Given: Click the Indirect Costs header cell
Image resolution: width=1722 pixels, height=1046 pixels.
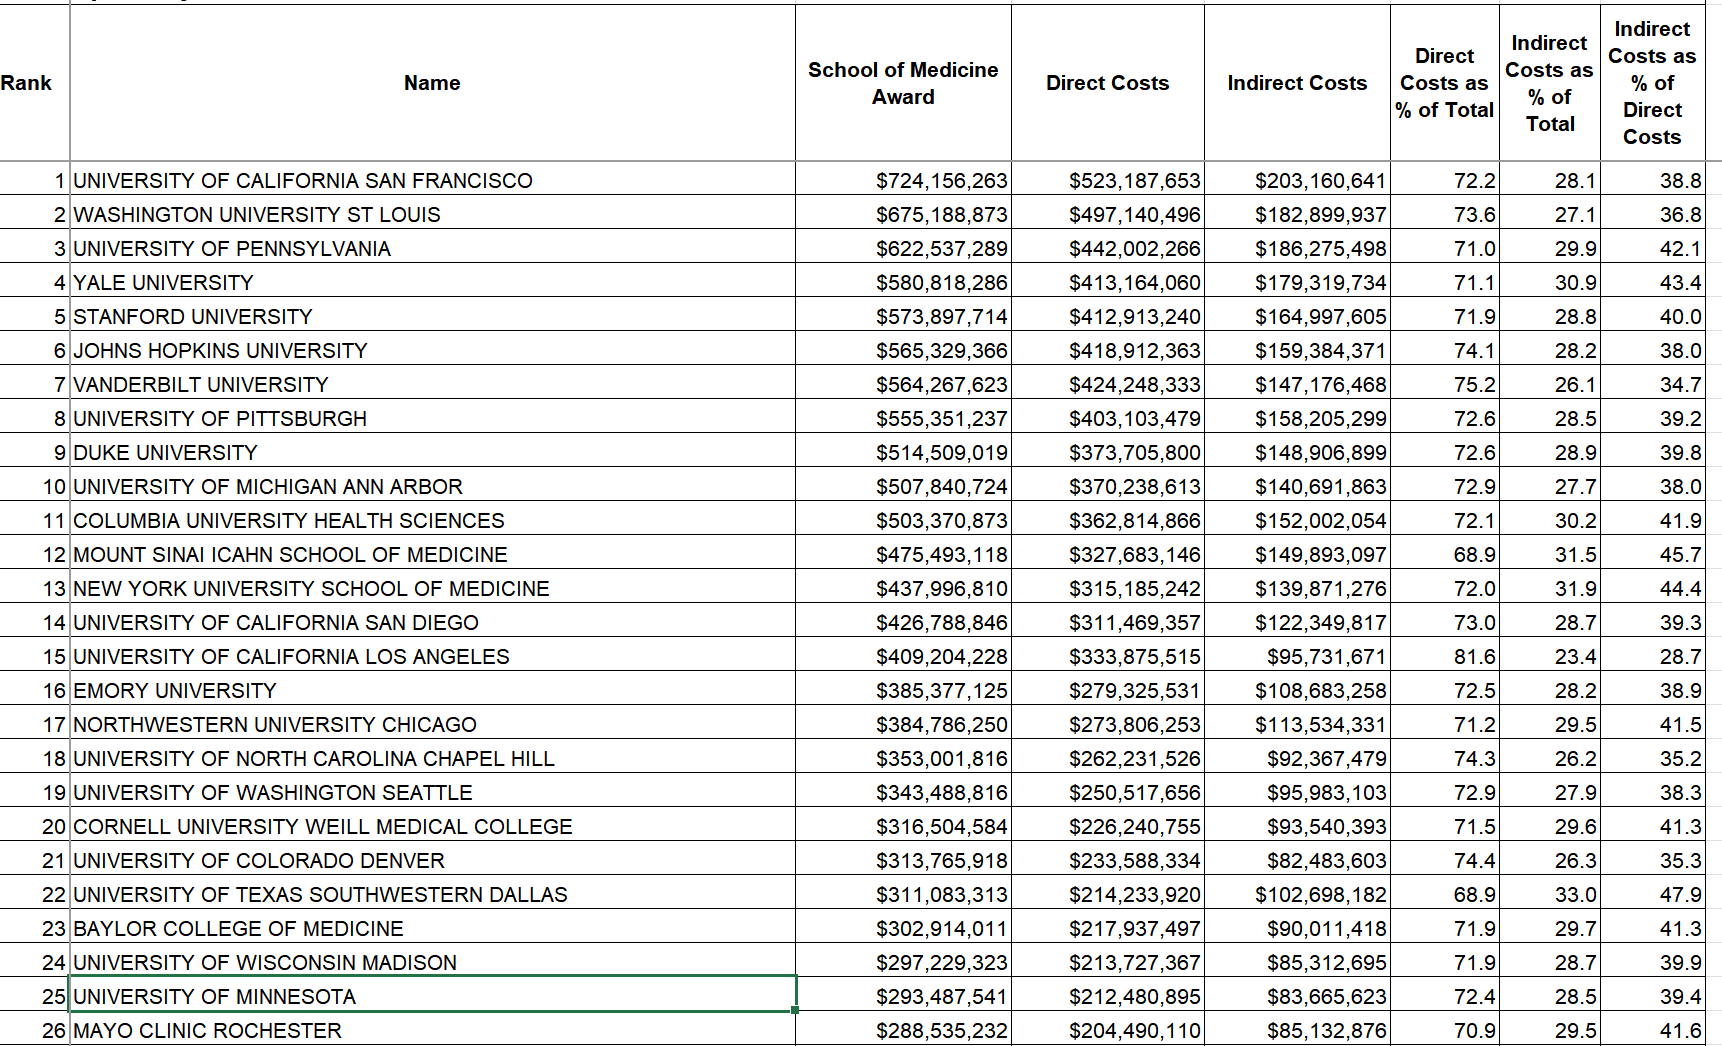Looking at the screenshot, I should point(1297,83).
